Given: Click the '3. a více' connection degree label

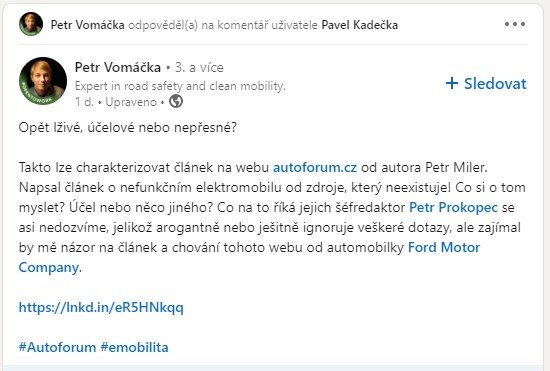Looking at the screenshot, I should 199,67.
